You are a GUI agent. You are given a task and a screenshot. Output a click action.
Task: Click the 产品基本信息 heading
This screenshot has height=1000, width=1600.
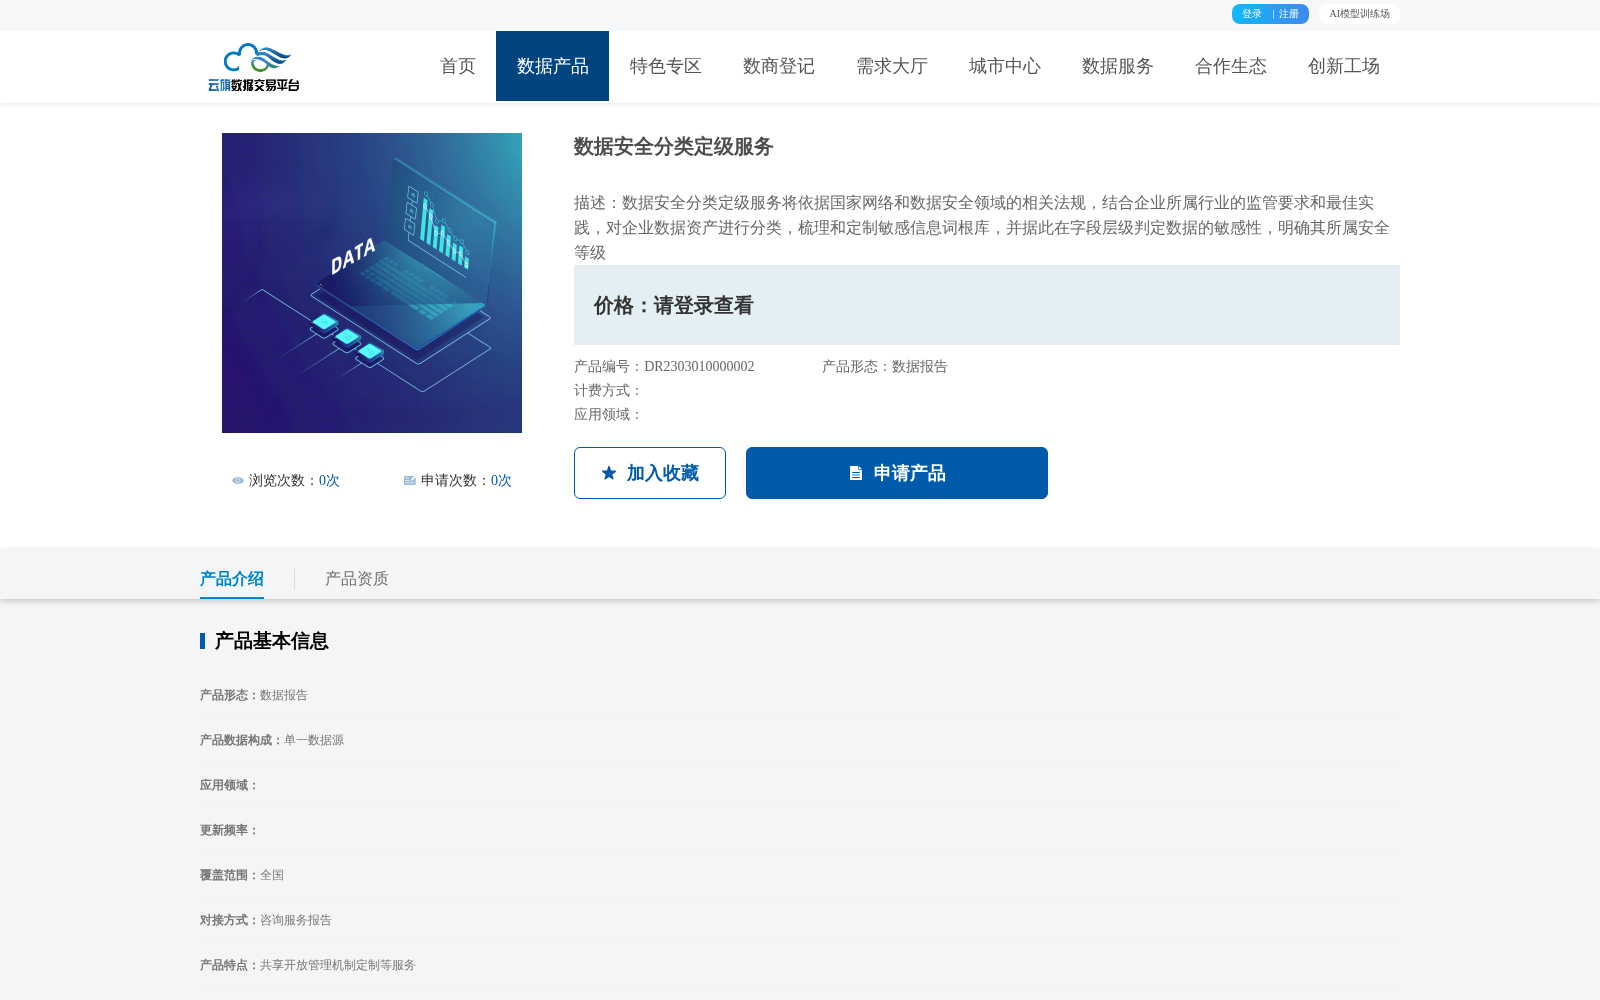coord(271,641)
